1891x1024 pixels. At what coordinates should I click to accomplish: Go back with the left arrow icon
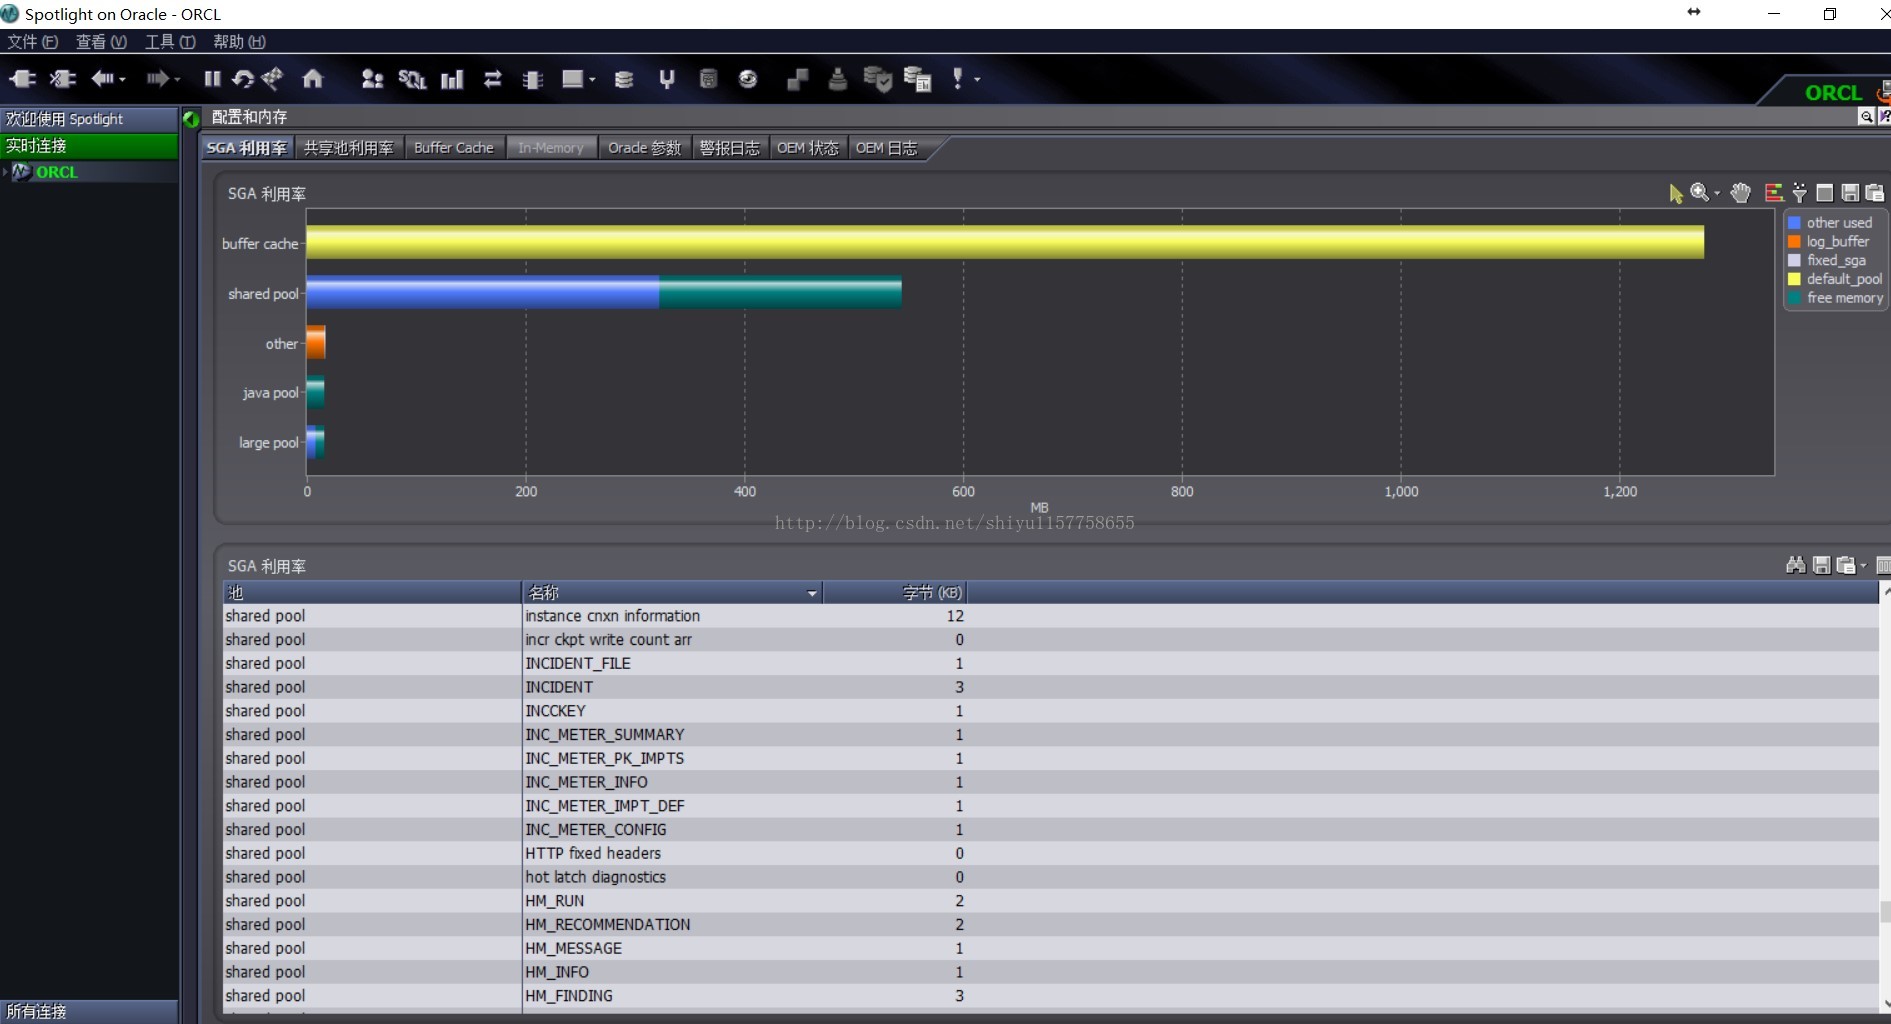coord(102,79)
